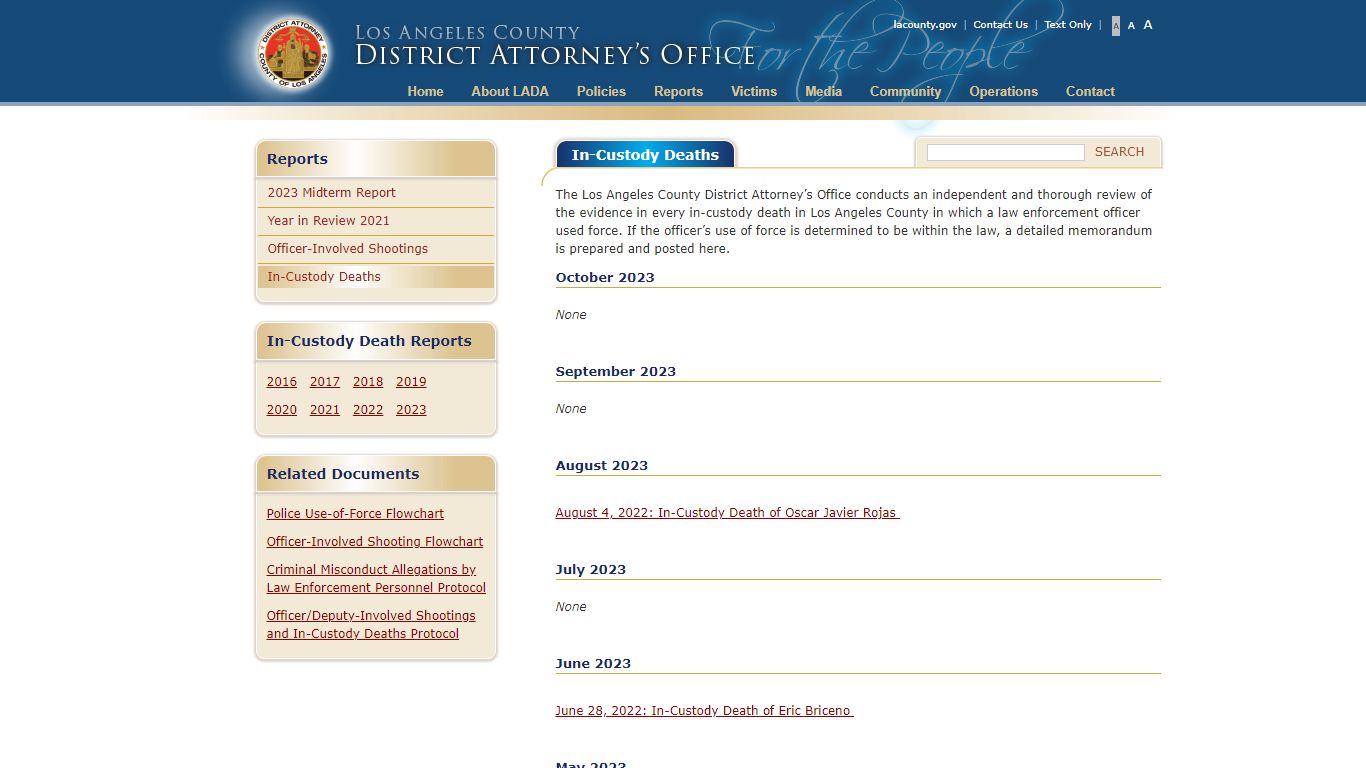
Task: View 2020 in-custody death reports
Action: [282, 410]
